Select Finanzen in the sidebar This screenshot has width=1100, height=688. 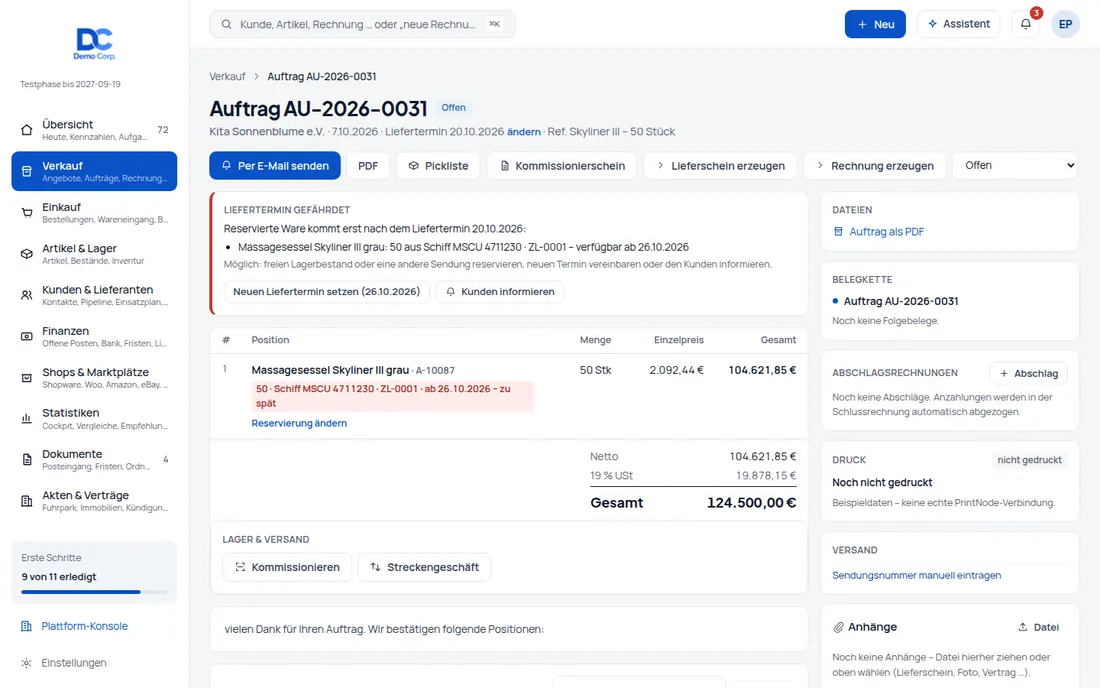click(x=94, y=337)
